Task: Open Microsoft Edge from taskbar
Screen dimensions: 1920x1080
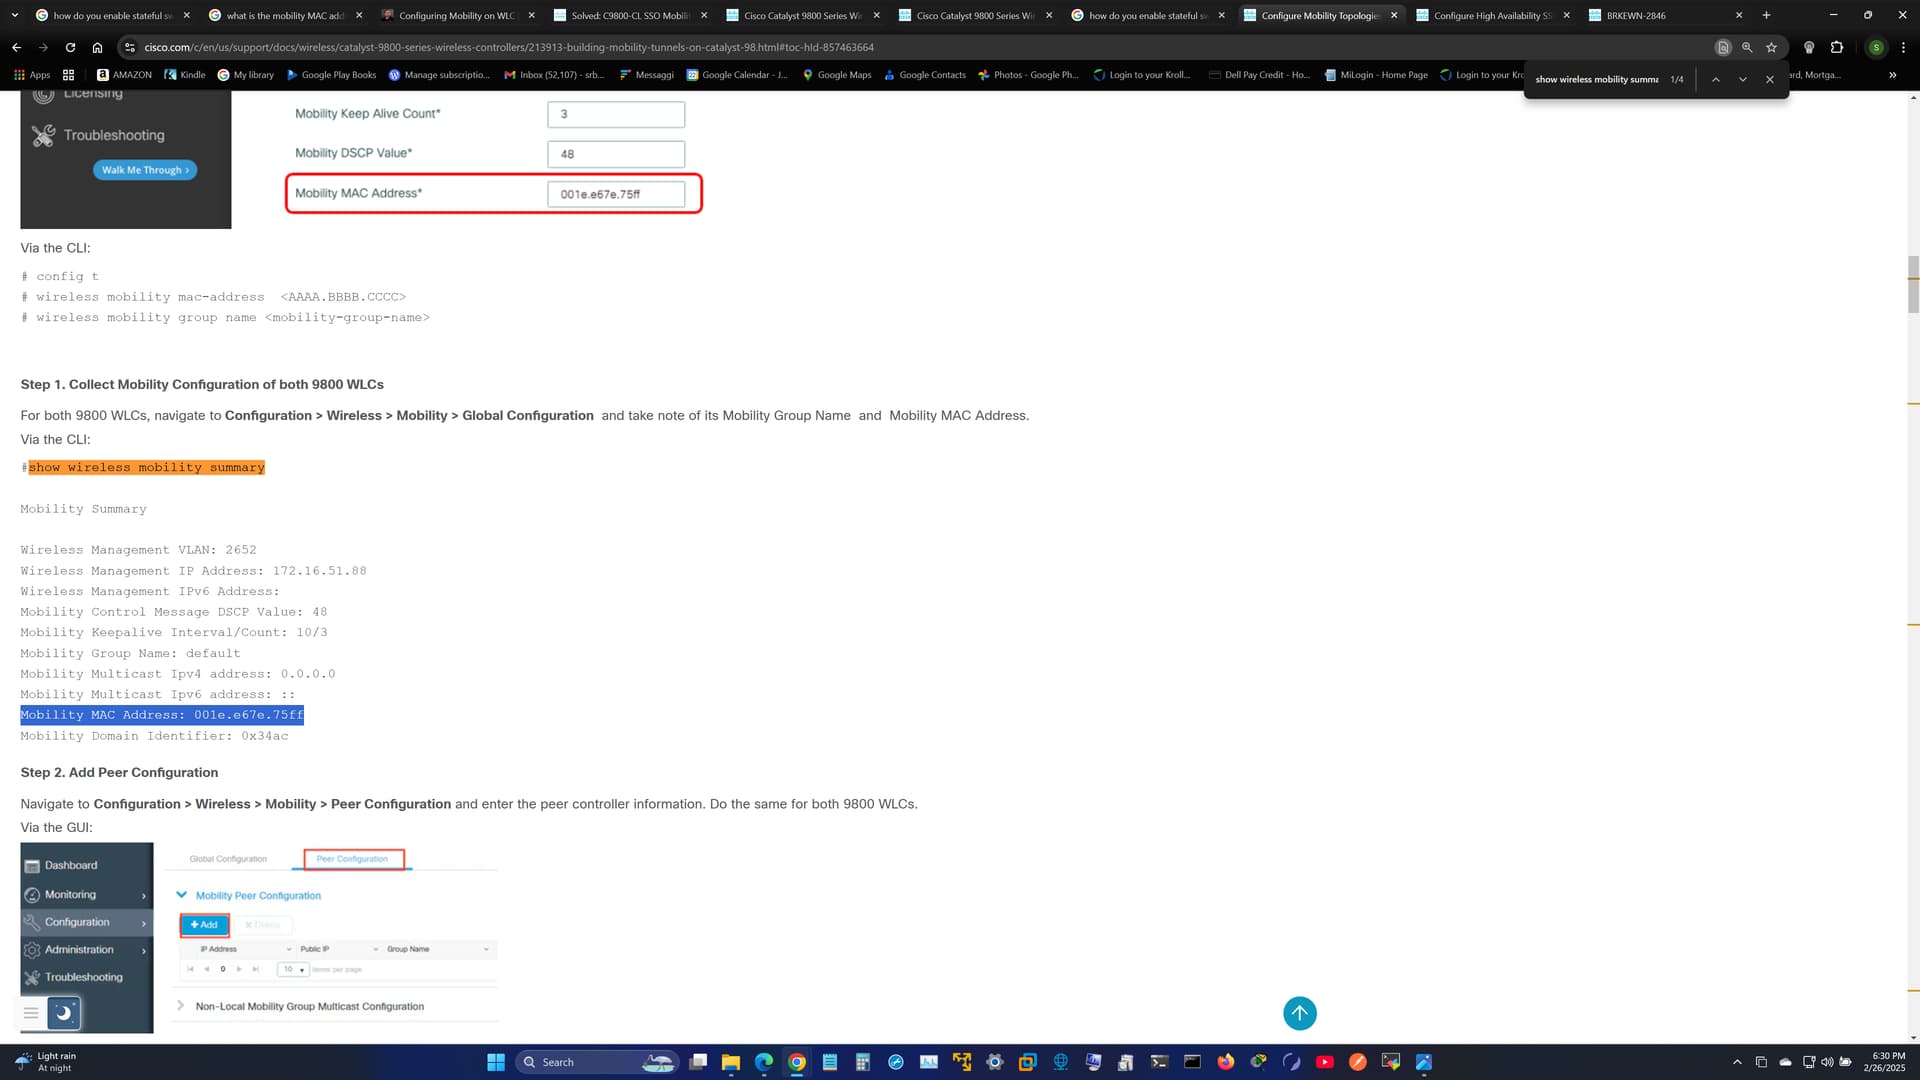Action: click(764, 1062)
